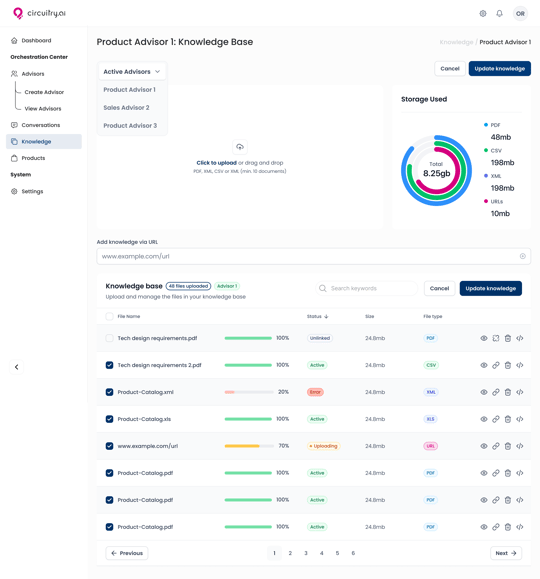Open the notifications bell
Image resolution: width=540 pixels, height=579 pixels.
[499, 14]
